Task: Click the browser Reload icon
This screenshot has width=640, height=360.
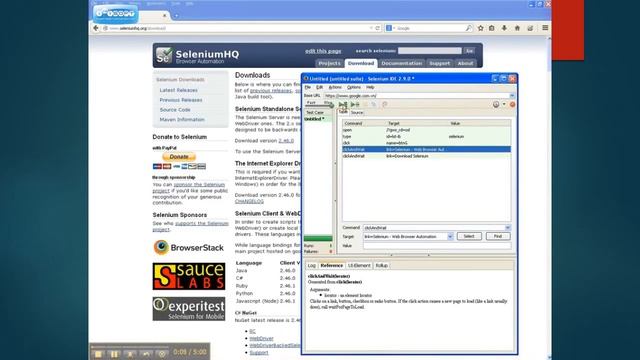Action: click(378, 28)
